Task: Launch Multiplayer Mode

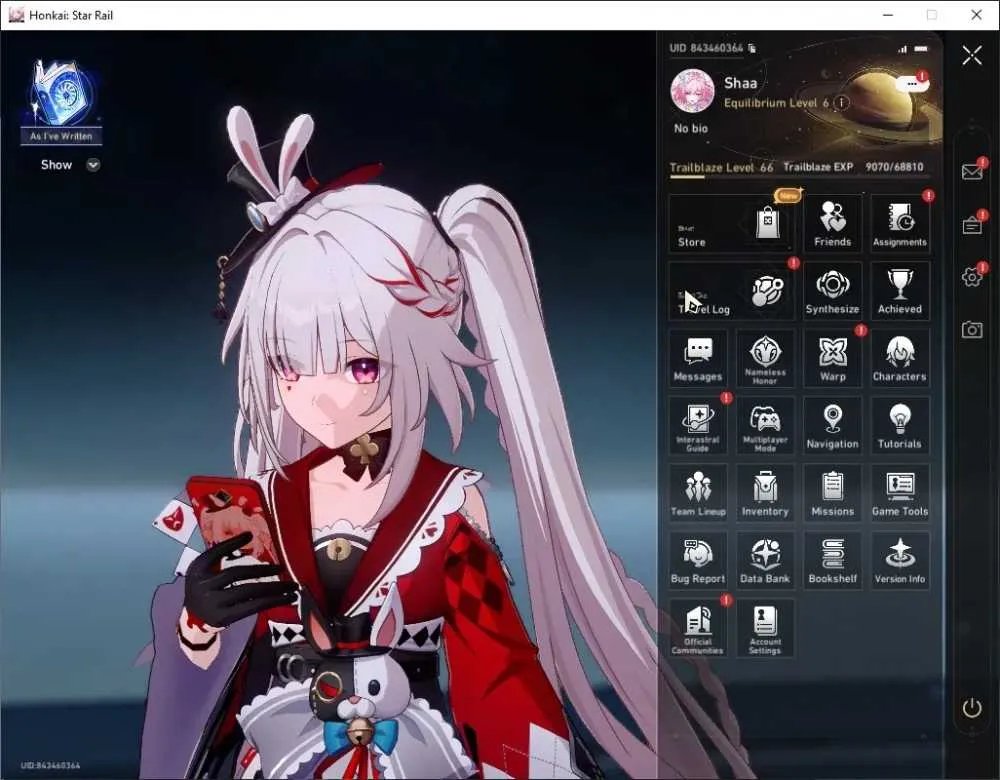Action: click(x=765, y=425)
